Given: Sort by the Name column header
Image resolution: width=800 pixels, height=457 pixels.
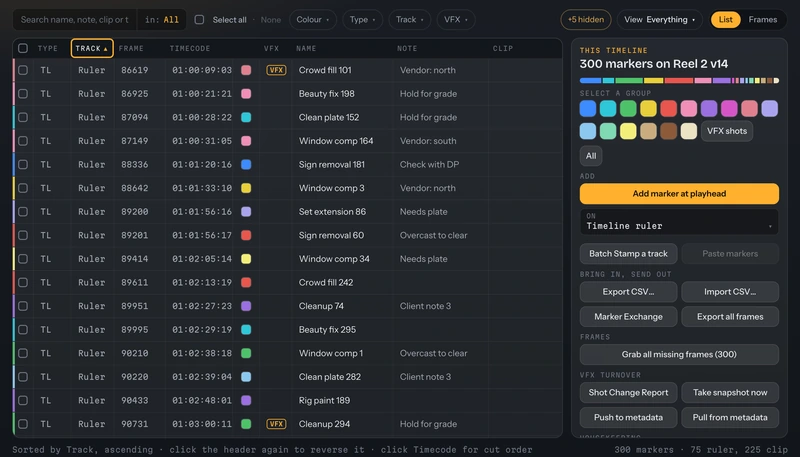Looking at the screenshot, I should click(x=306, y=48).
